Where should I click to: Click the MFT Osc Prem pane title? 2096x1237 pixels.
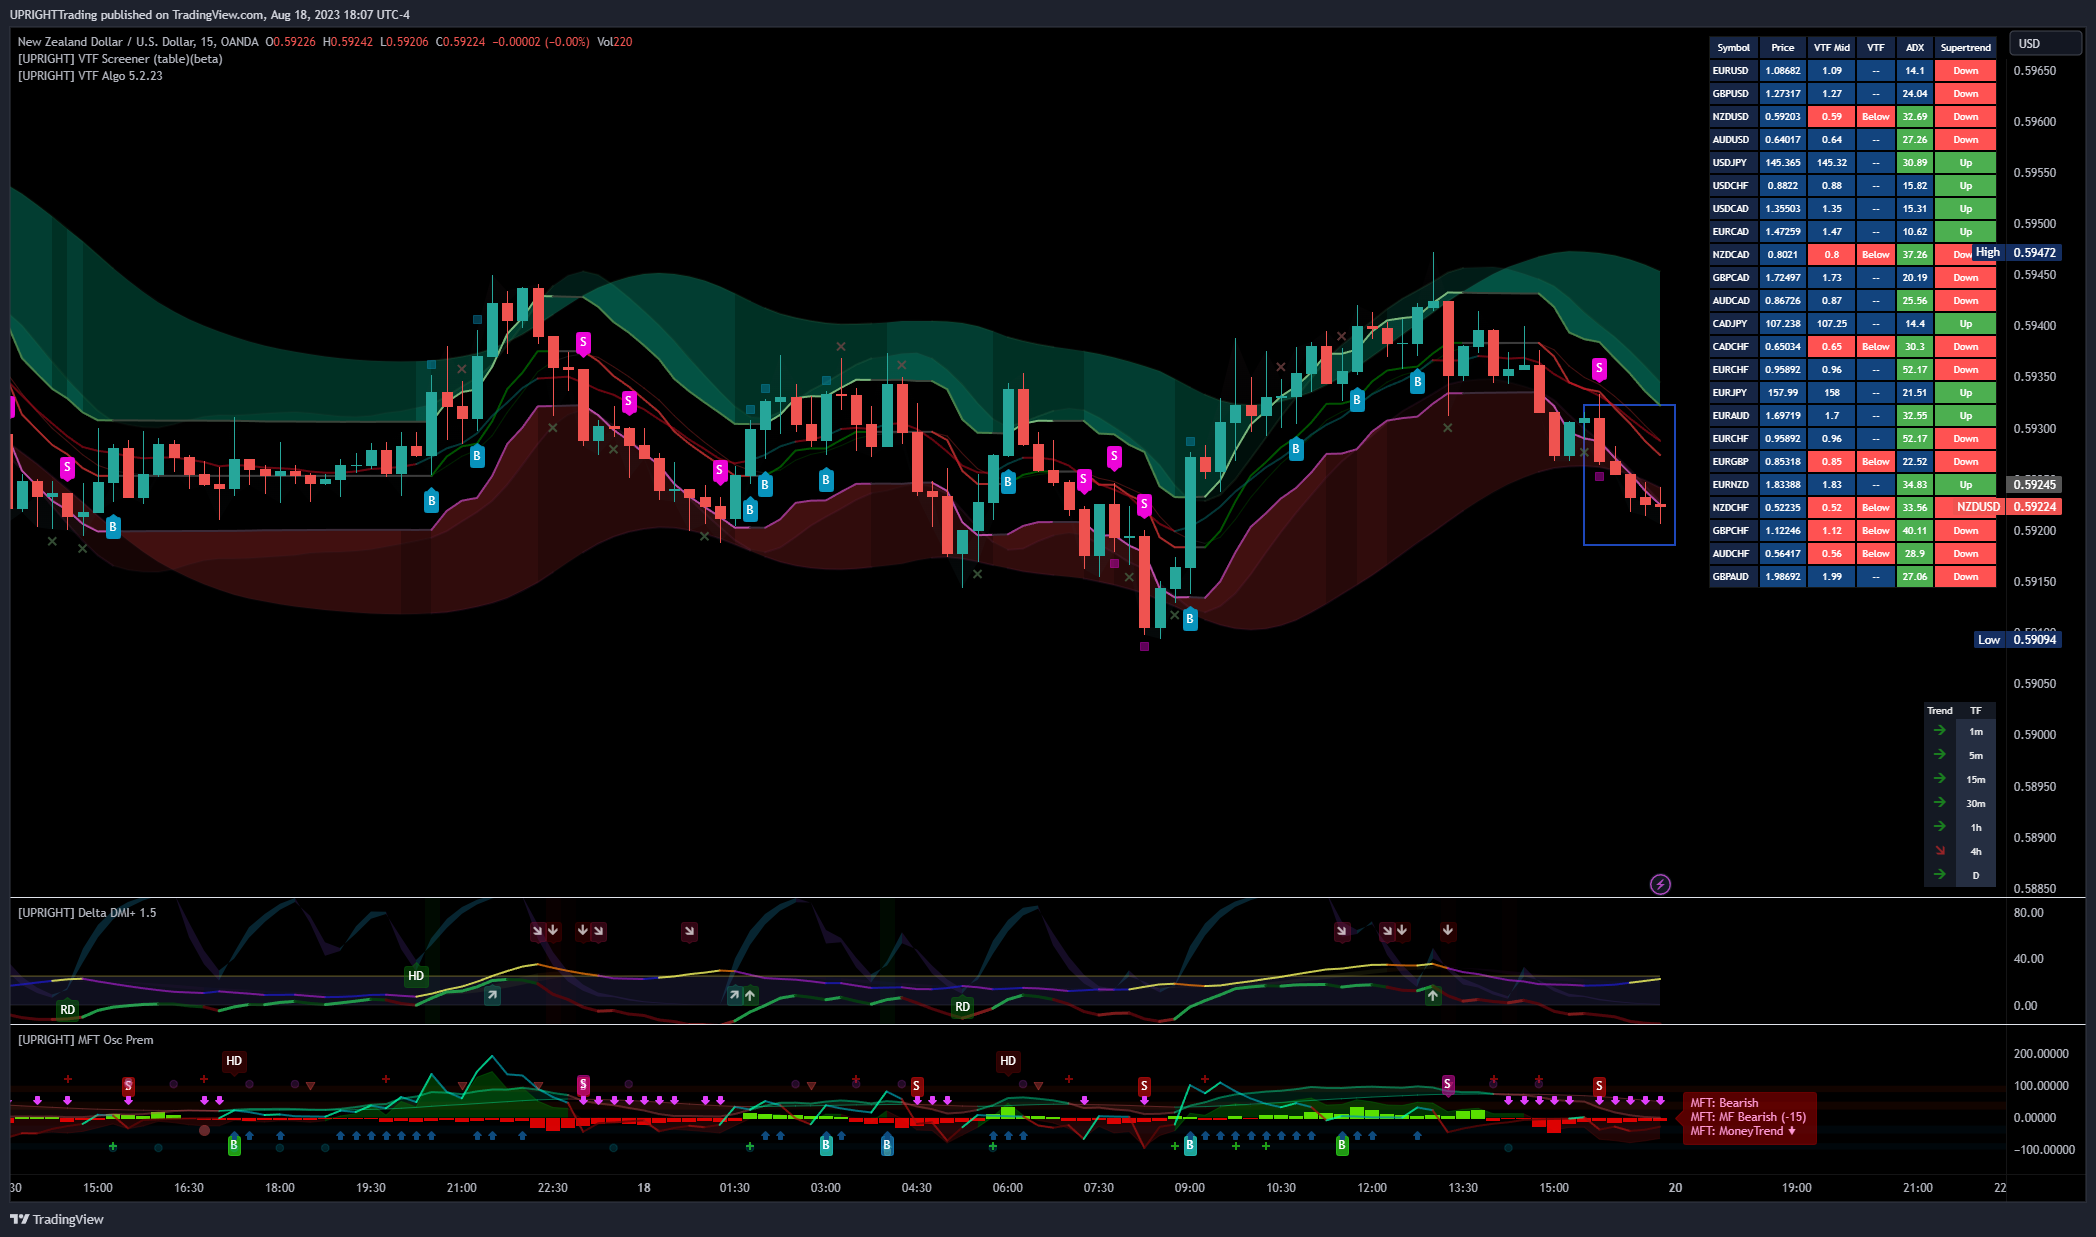(86, 1040)
